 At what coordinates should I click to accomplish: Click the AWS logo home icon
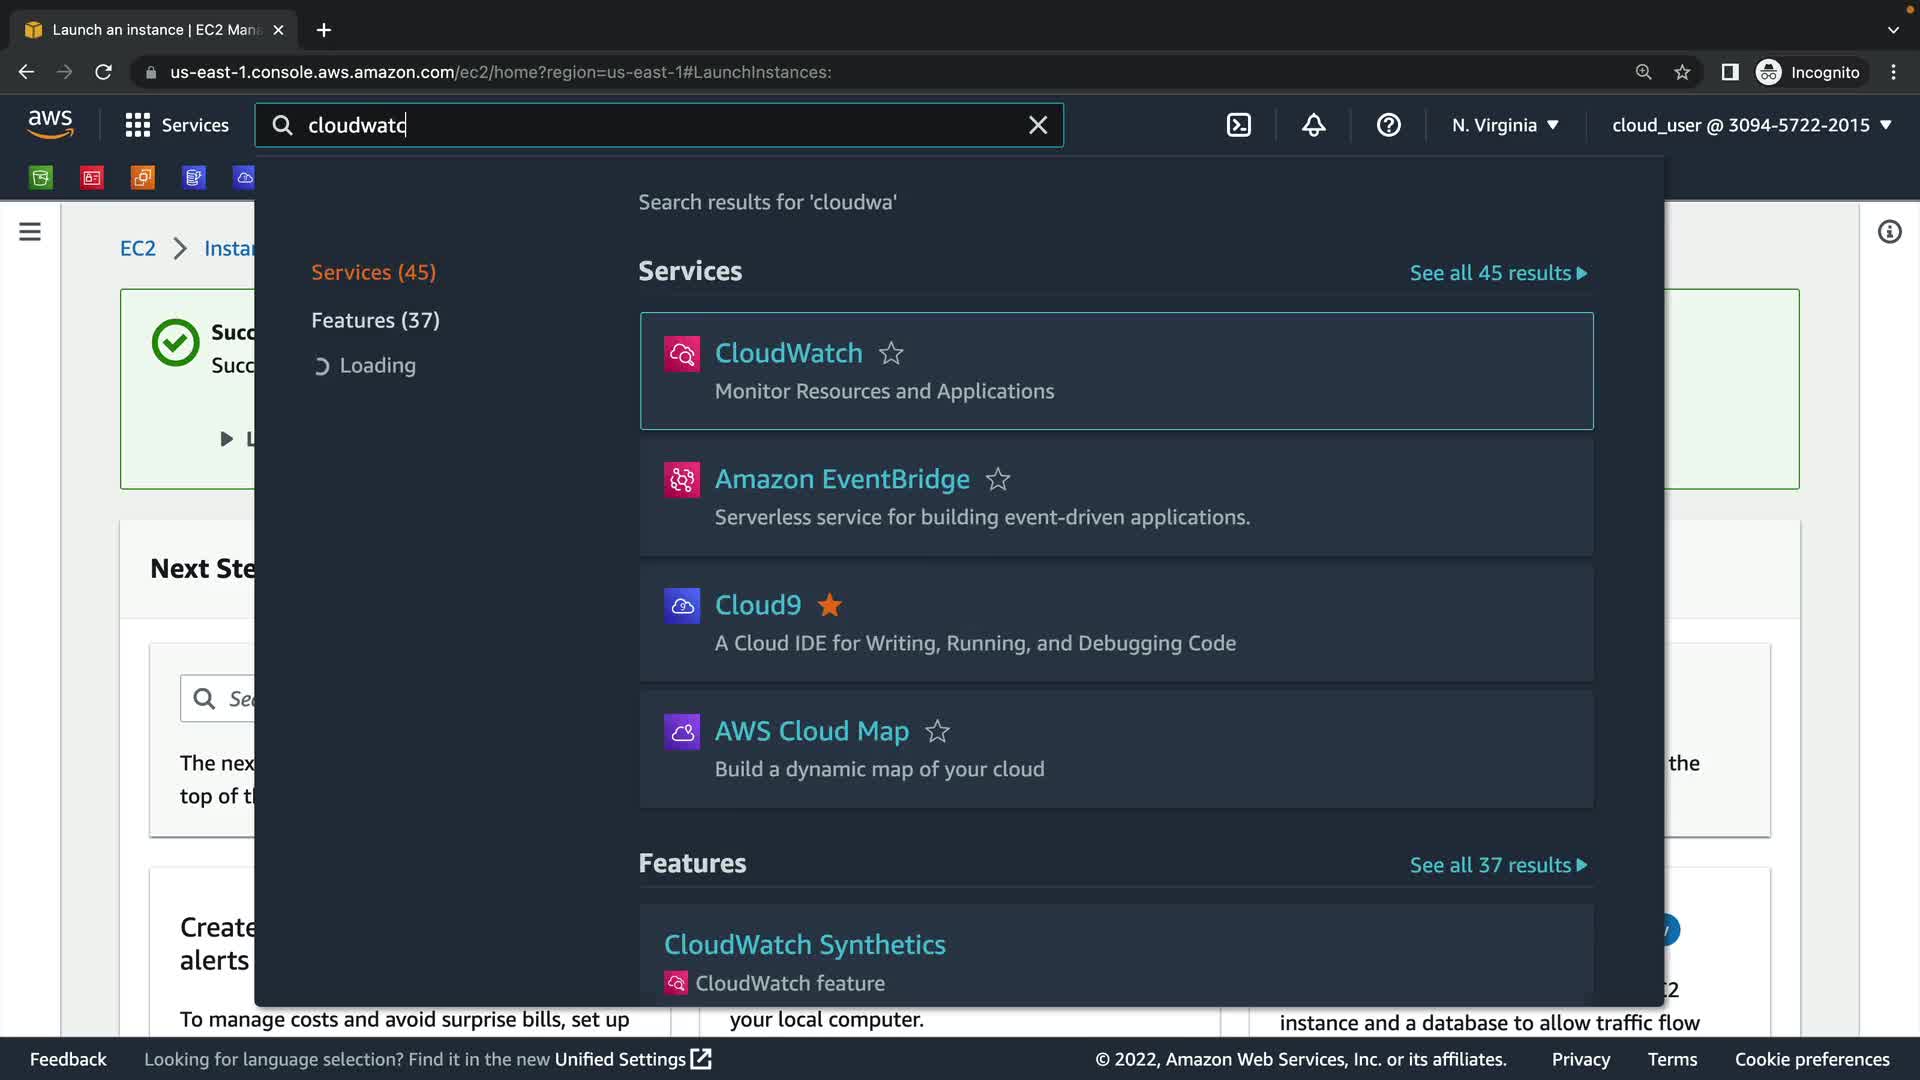(x=50, y=125)
